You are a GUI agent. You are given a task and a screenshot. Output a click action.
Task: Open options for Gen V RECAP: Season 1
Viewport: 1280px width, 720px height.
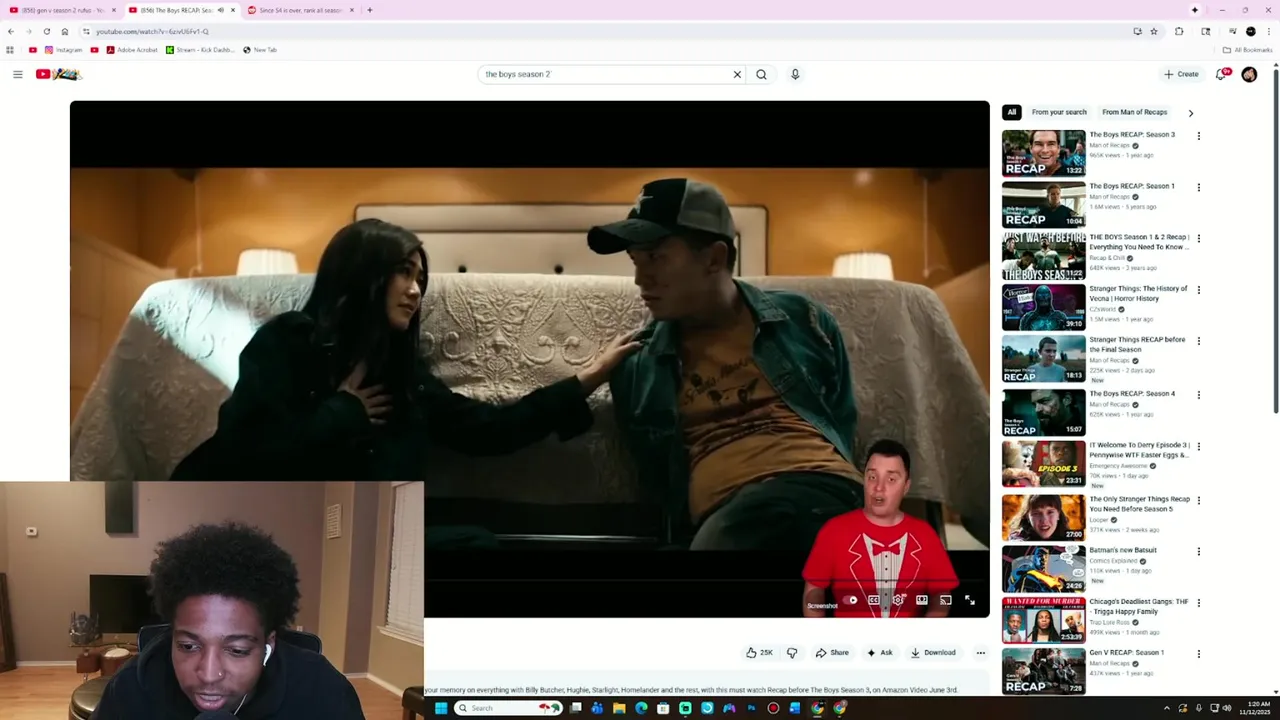(x=1198, y=654)
